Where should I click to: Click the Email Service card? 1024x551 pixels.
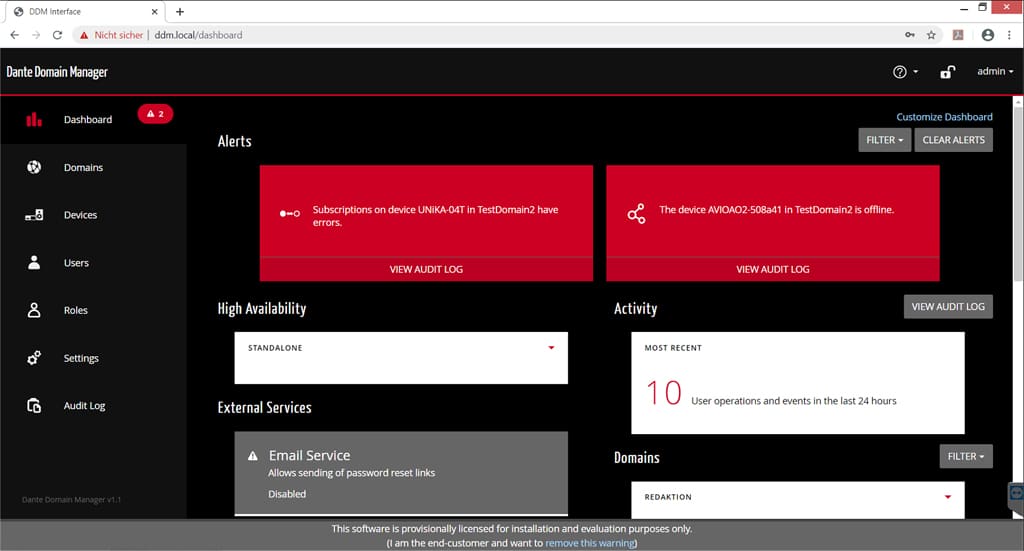pyautogui.click(x=401, y=473)
